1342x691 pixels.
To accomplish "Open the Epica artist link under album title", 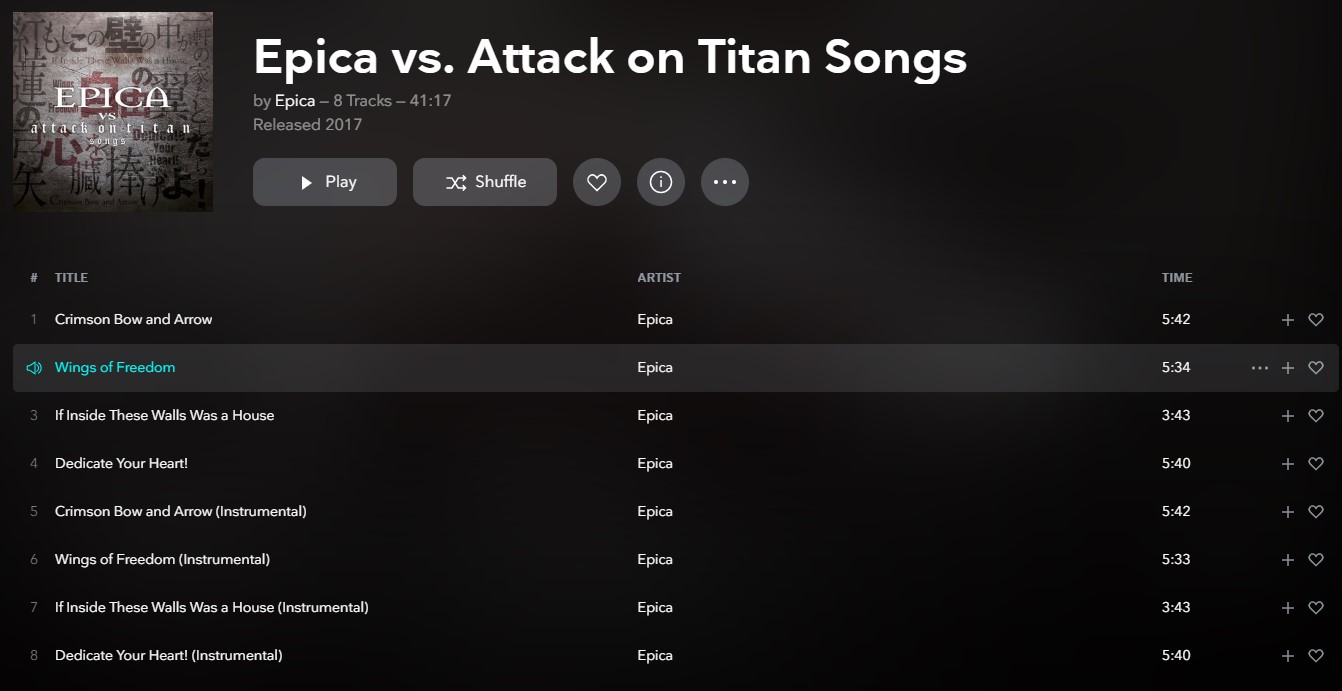I will coord(295,101).
